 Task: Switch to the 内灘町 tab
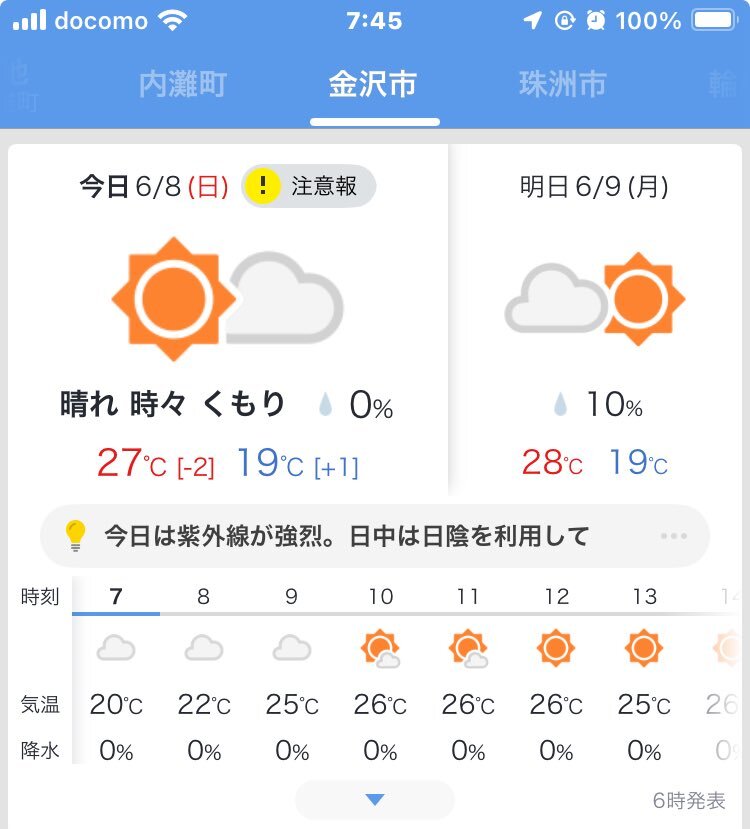point(183,84)
